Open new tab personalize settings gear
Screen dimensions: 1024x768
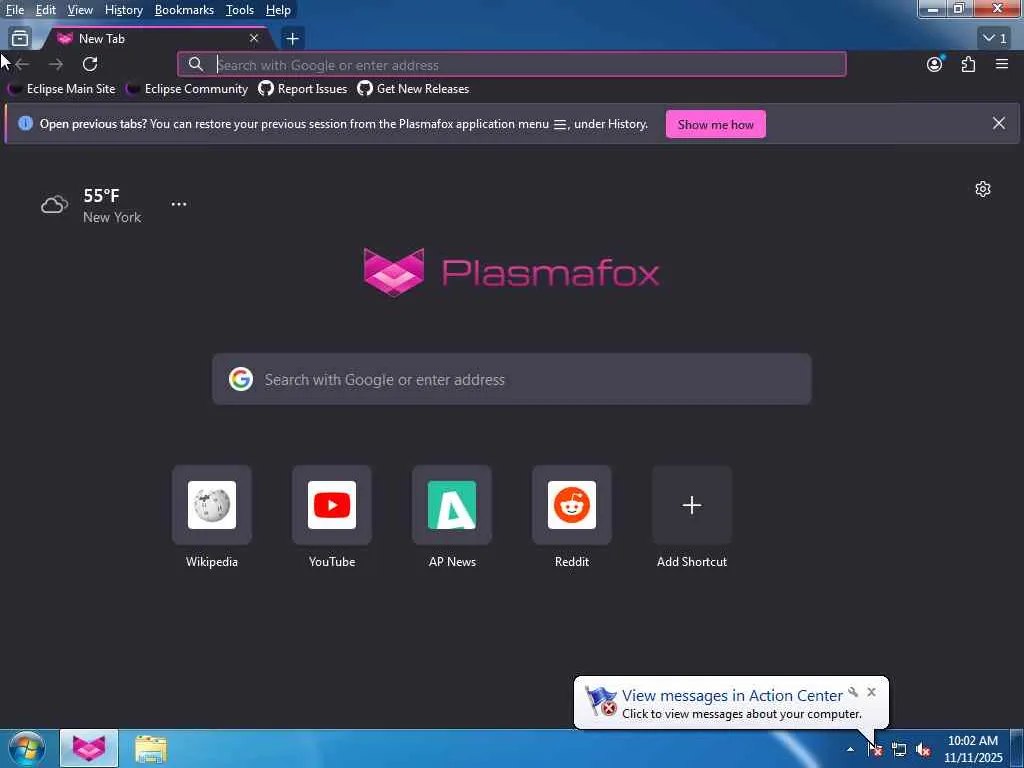coord(983,189)
